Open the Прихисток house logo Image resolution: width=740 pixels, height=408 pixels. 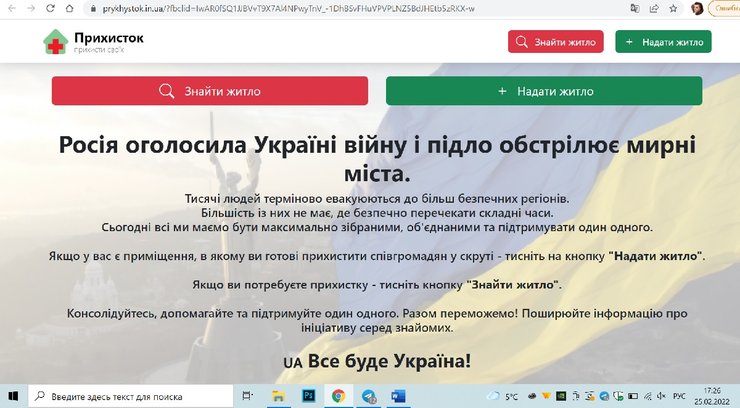[x=56, y=42]
